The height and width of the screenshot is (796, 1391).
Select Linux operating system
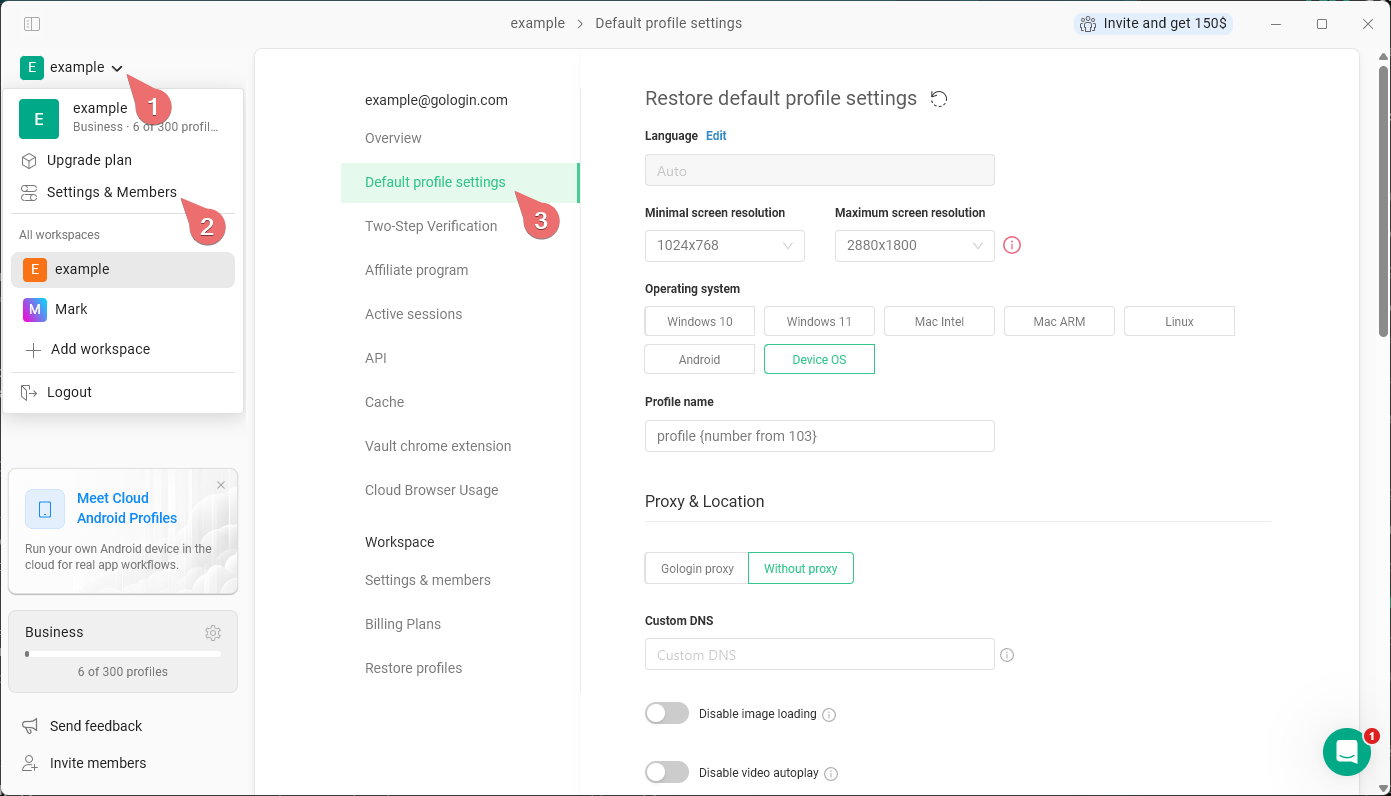pos(1179,321)
